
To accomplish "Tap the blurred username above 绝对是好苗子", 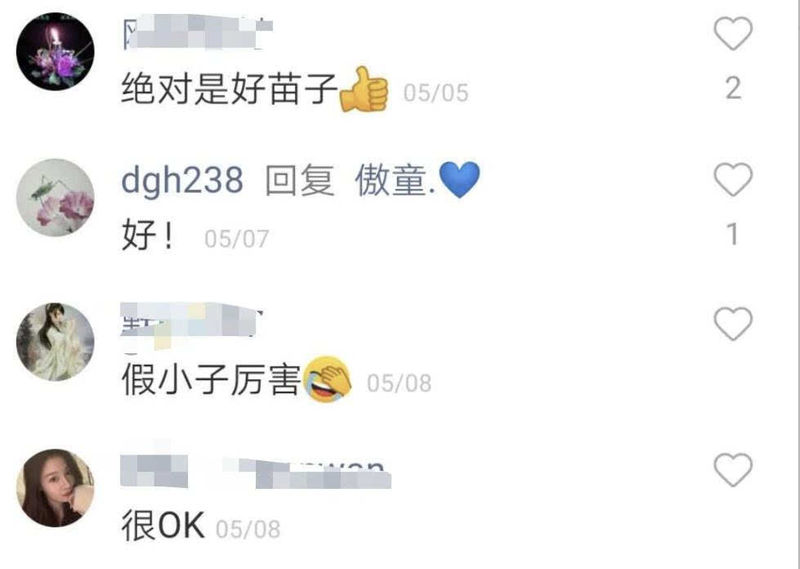I will click(198, 32).
